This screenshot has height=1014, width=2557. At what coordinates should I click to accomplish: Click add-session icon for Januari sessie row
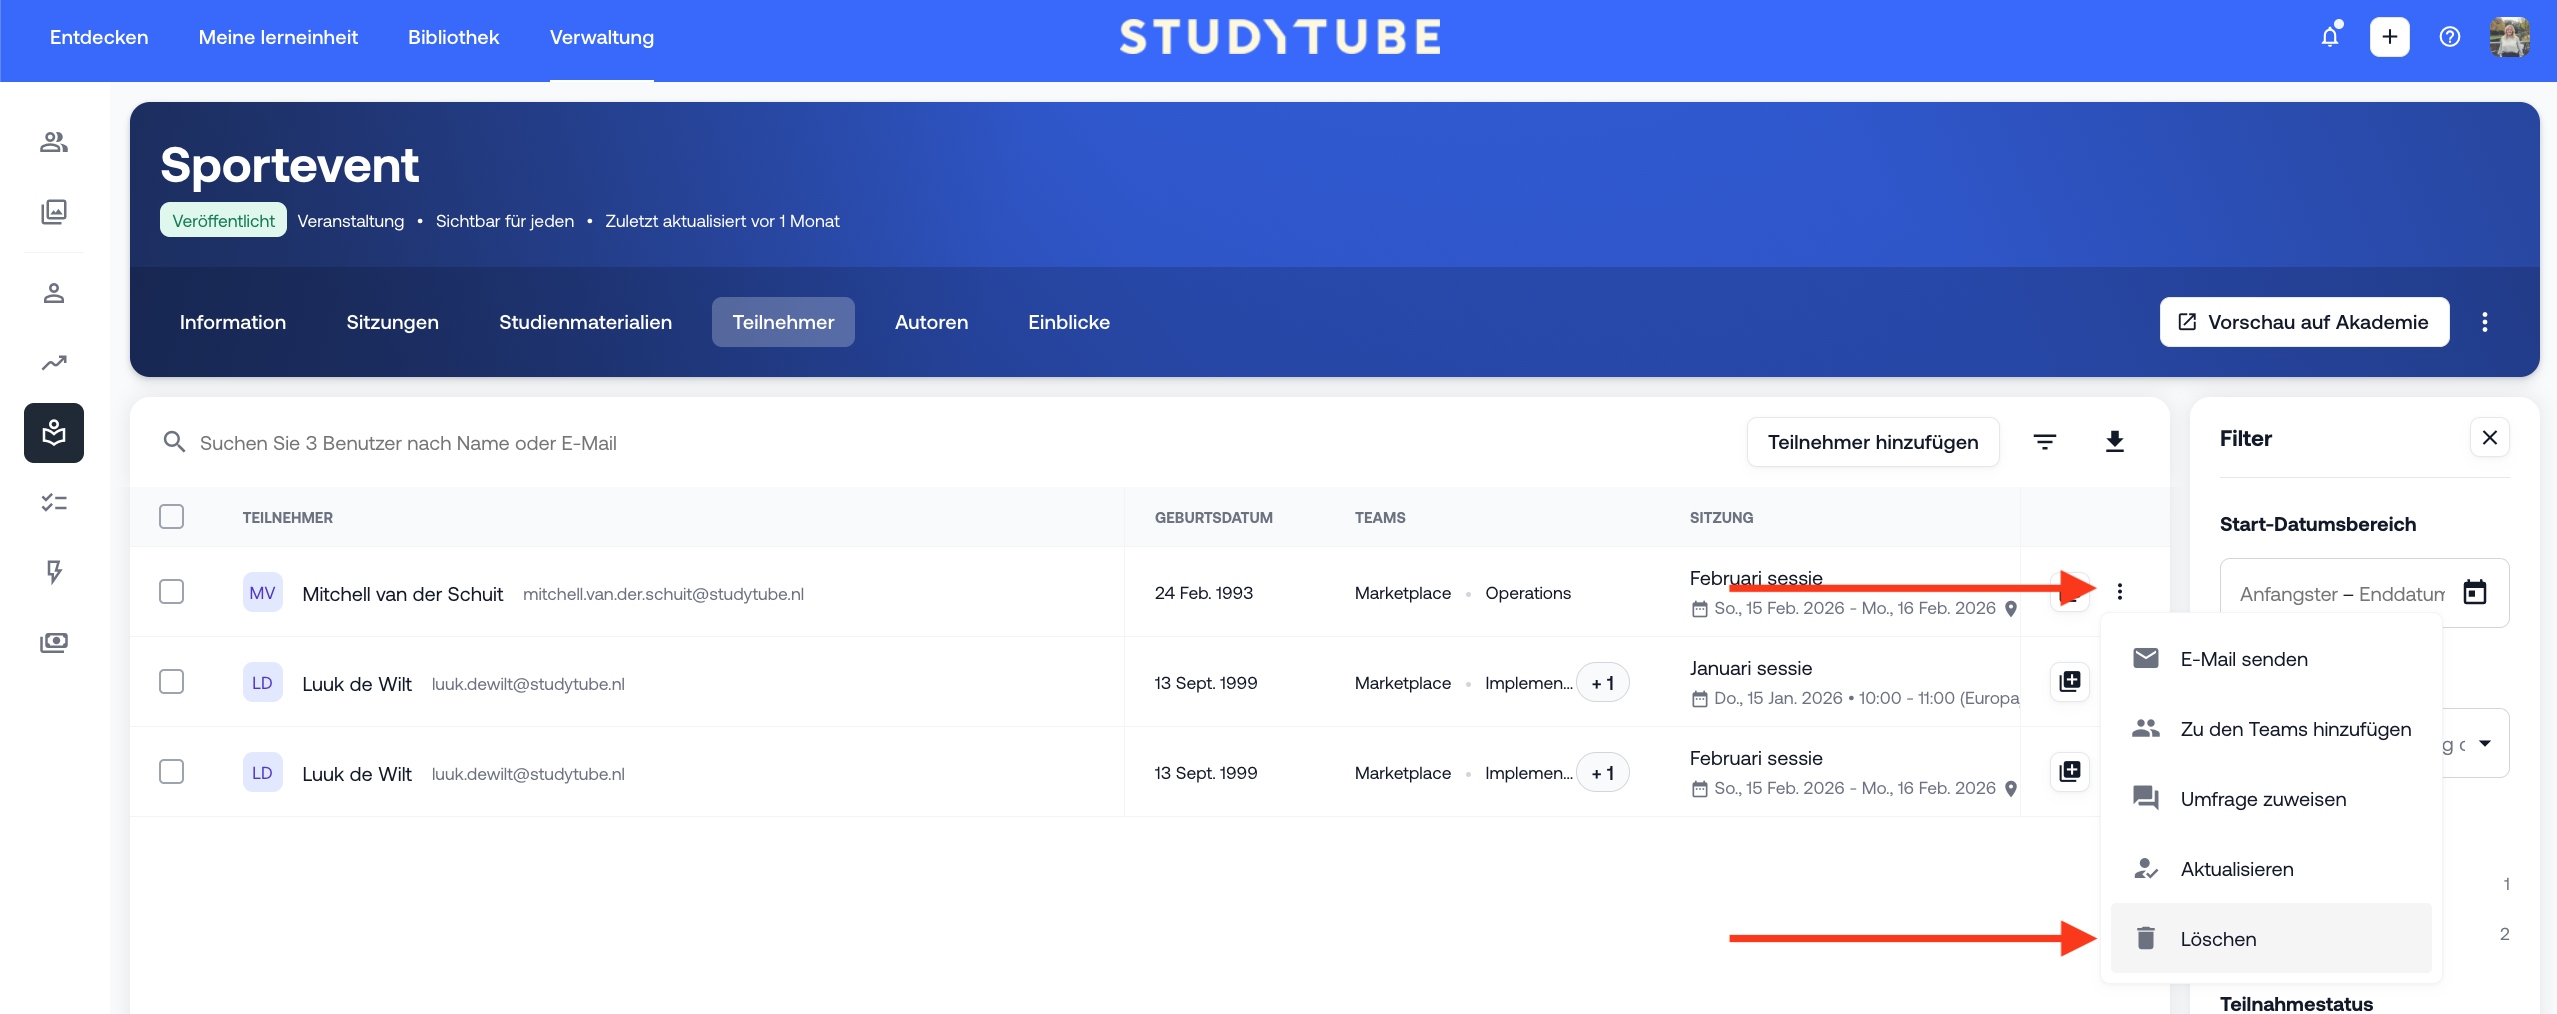[2070, 682]
